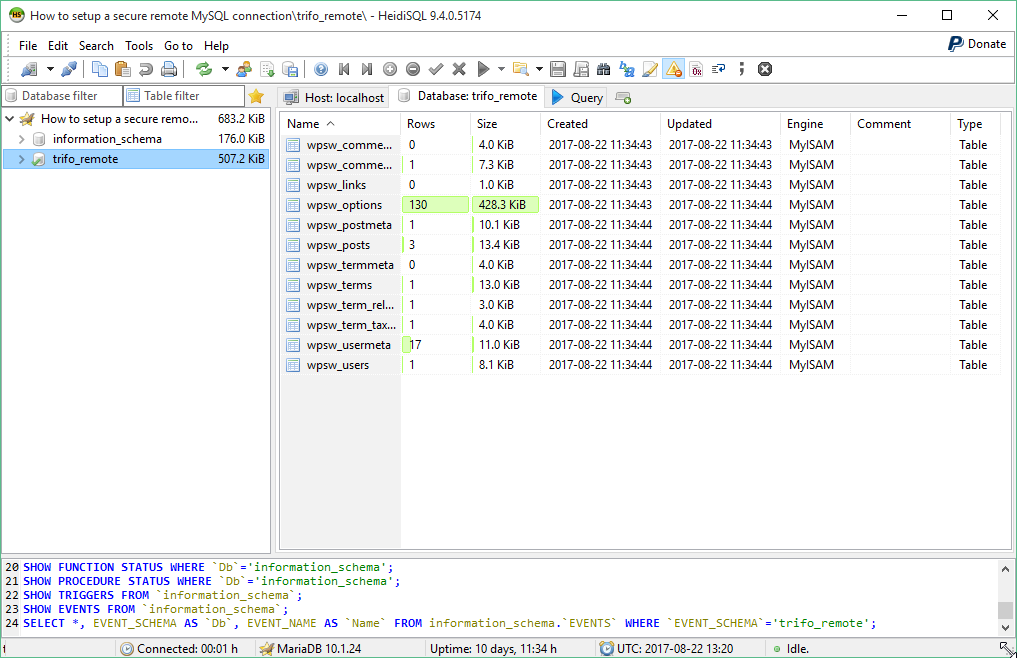Click the Delete row minus icon
This screenshot has height=658, width=1017.
click(413, 69)
